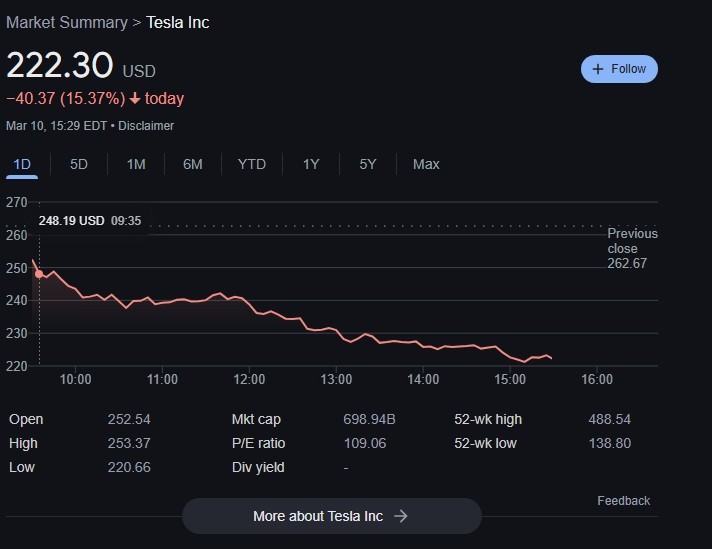Select the 1D time range tab
The width and height of the screenshot is (712, 549).
pos(22,164)
